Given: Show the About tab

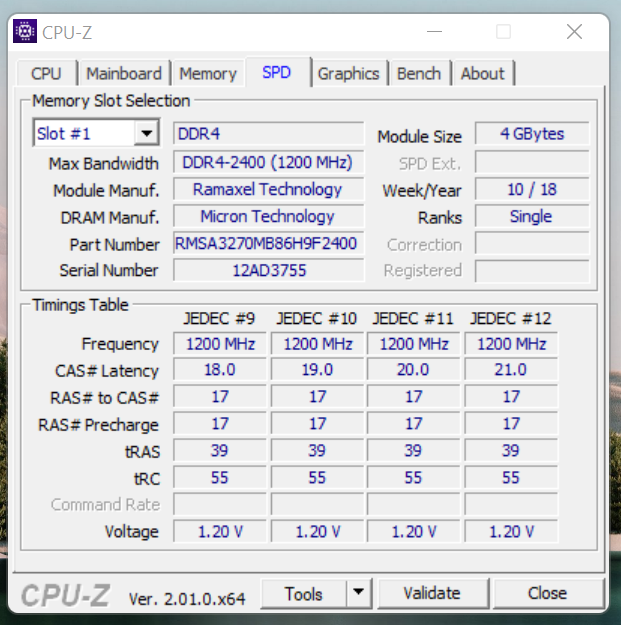Looking at the screenshot, I should pyautogui.click(x=482, y=73).
